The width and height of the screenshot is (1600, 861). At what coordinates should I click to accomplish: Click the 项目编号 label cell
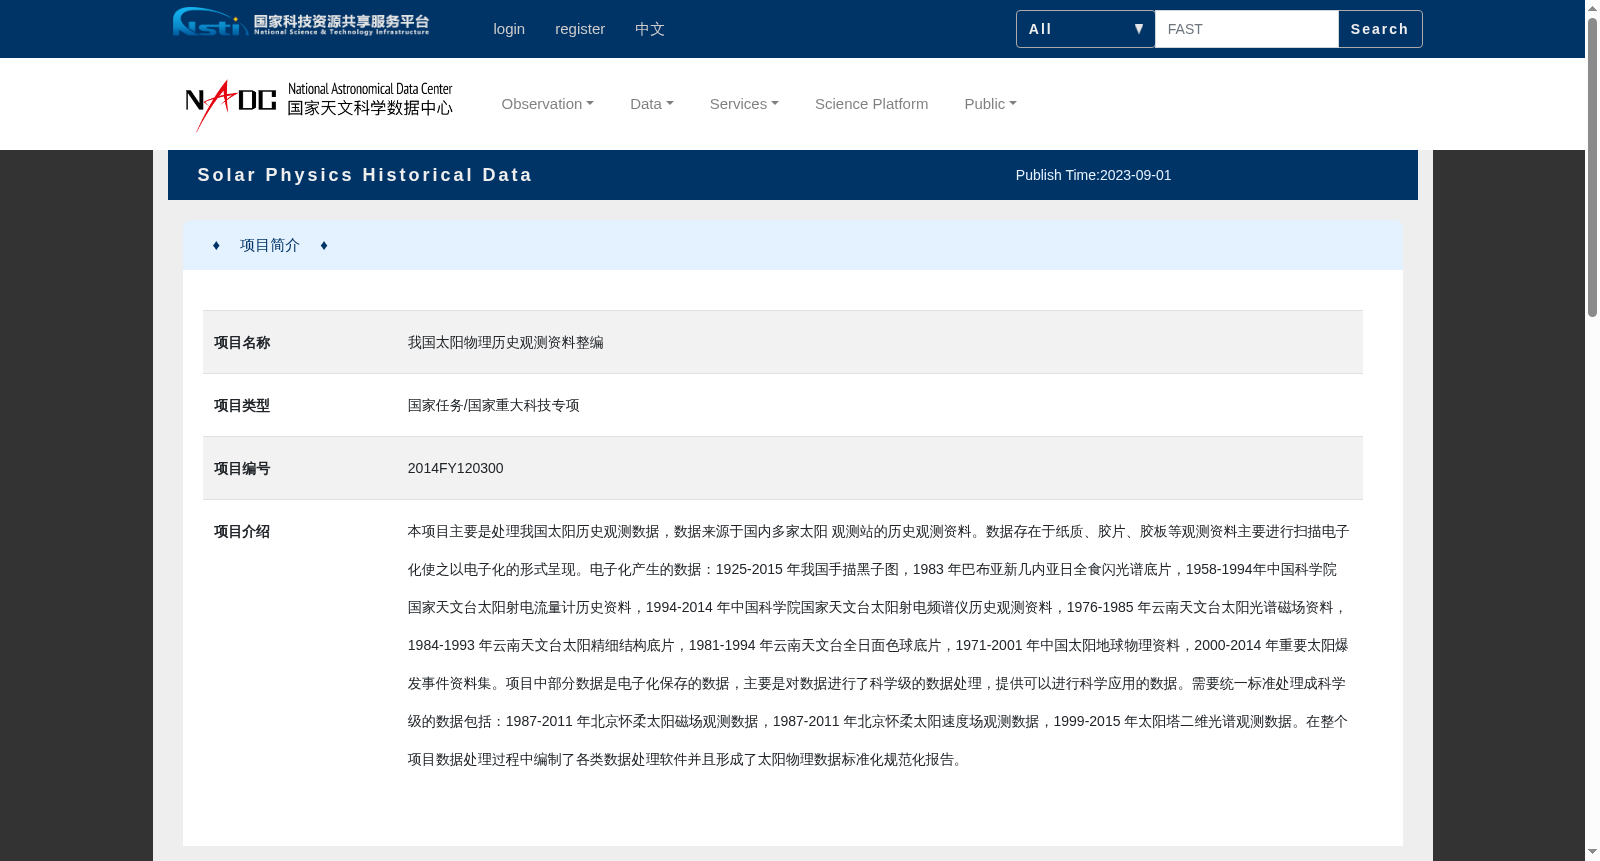[x=242, y=468]
